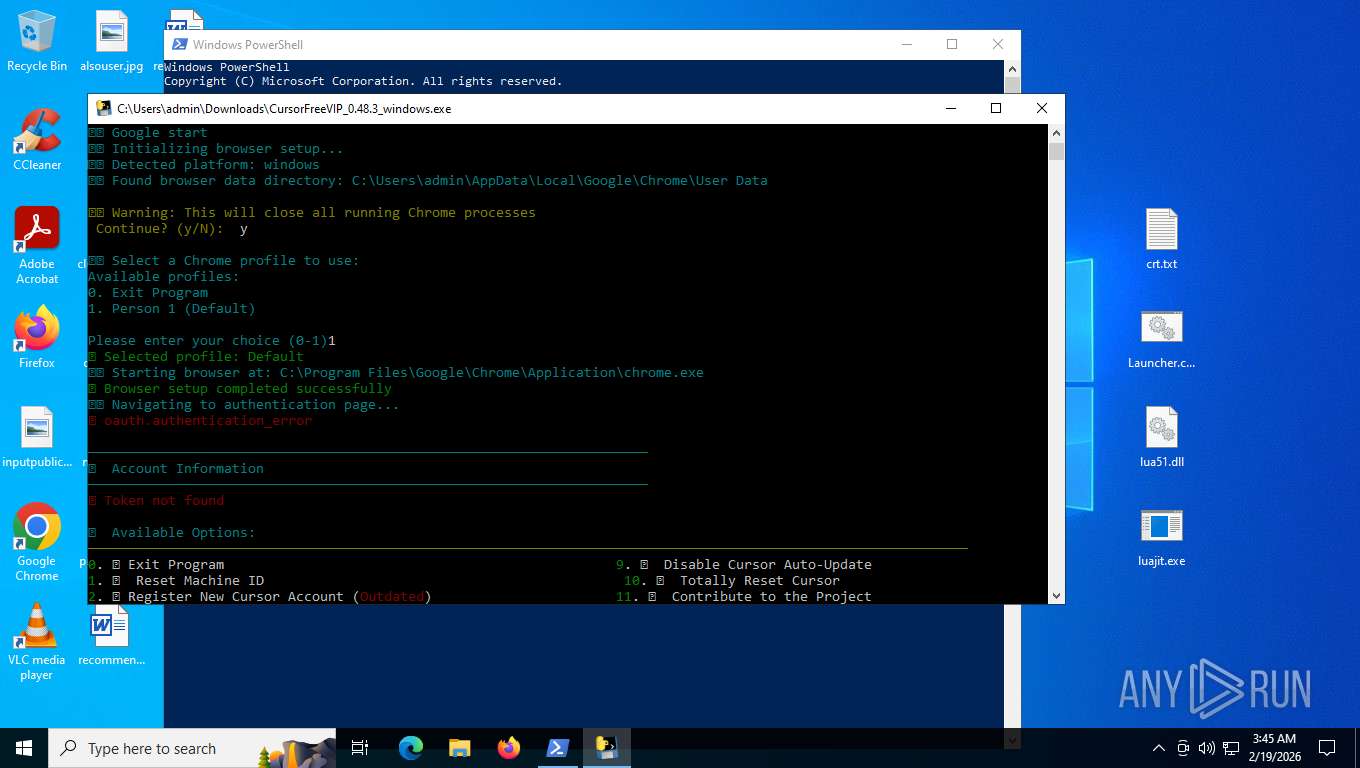Open File Explorer from the taskbar
1360x768 pixels.
tap(460, 748)
